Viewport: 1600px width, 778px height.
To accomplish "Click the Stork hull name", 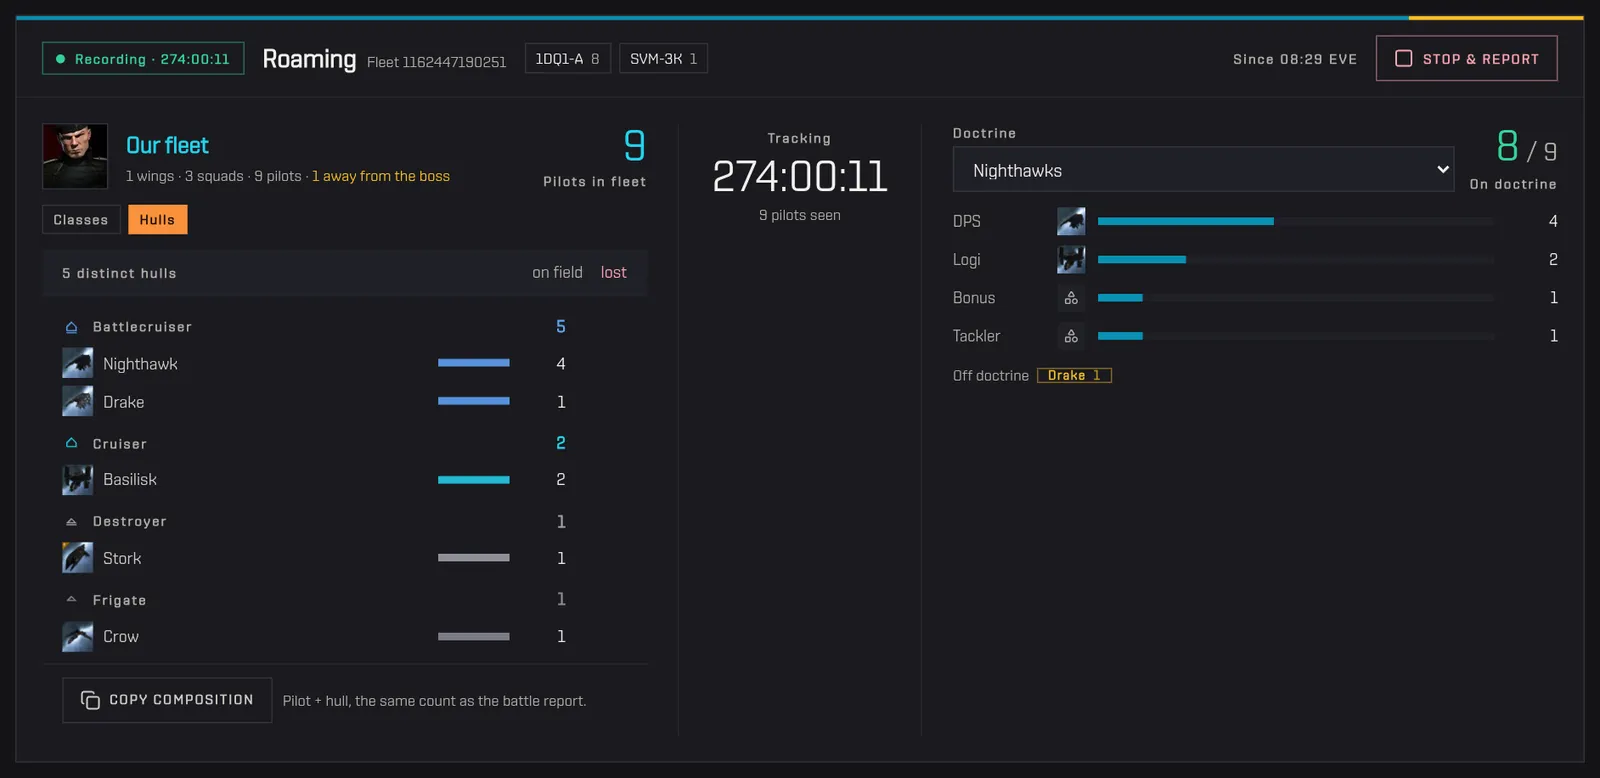I will [x=122, y=558].
